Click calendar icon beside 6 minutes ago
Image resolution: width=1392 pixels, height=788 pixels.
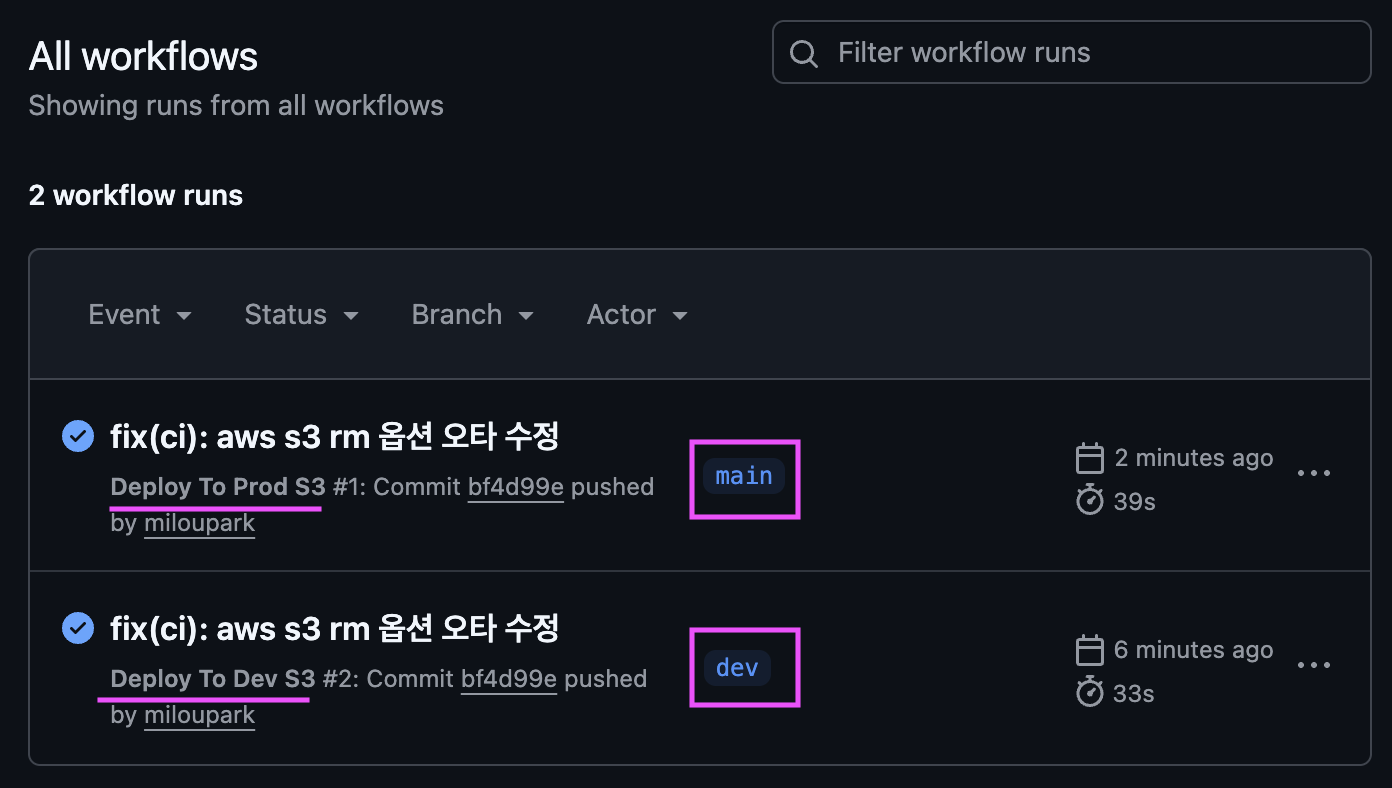[x=1089, y=650]
